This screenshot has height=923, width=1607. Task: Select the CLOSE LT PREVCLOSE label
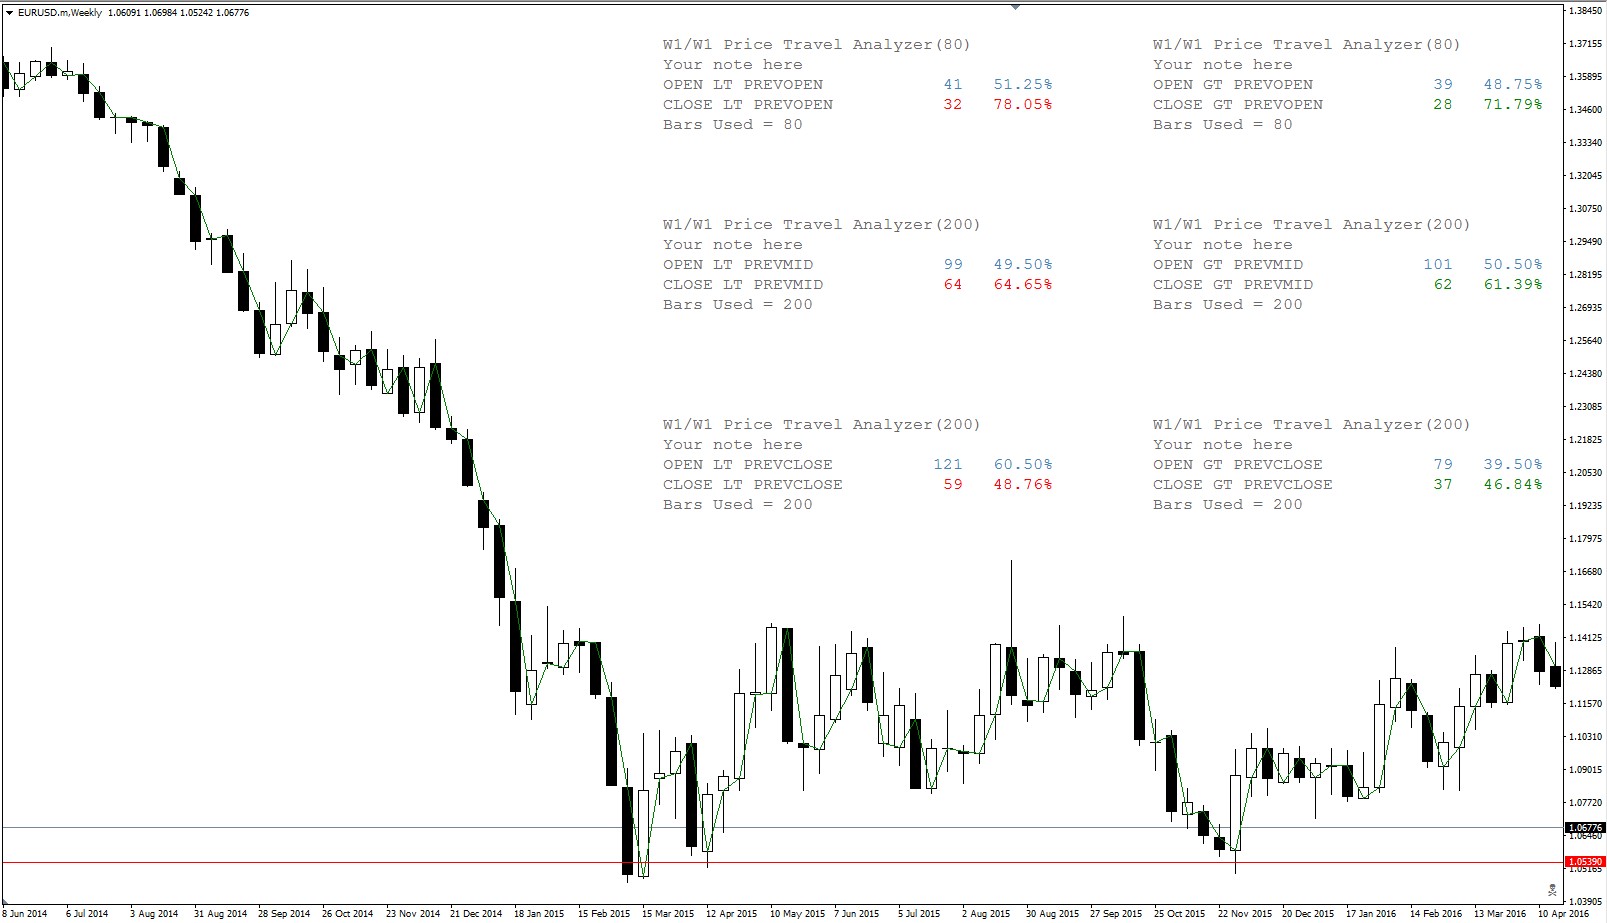pyautogui.click(x=753, y=485)
